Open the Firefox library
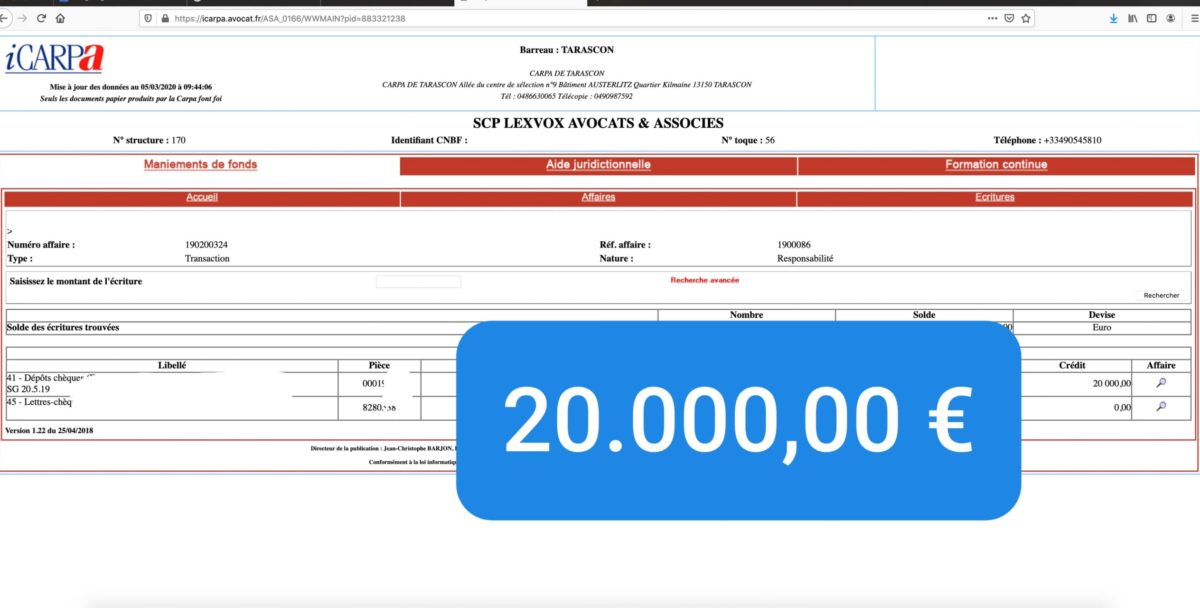 tap(1133, 18)
